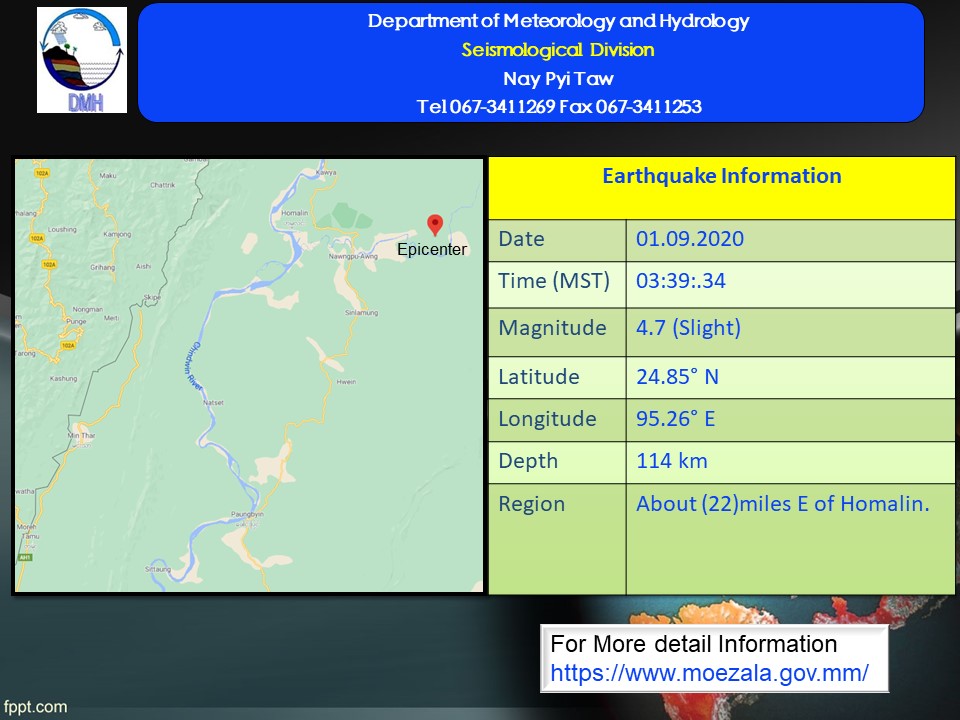Click the Magnitude value 4.7 (Slight)
The image size is (960, 720).
[x=689, y=328]
